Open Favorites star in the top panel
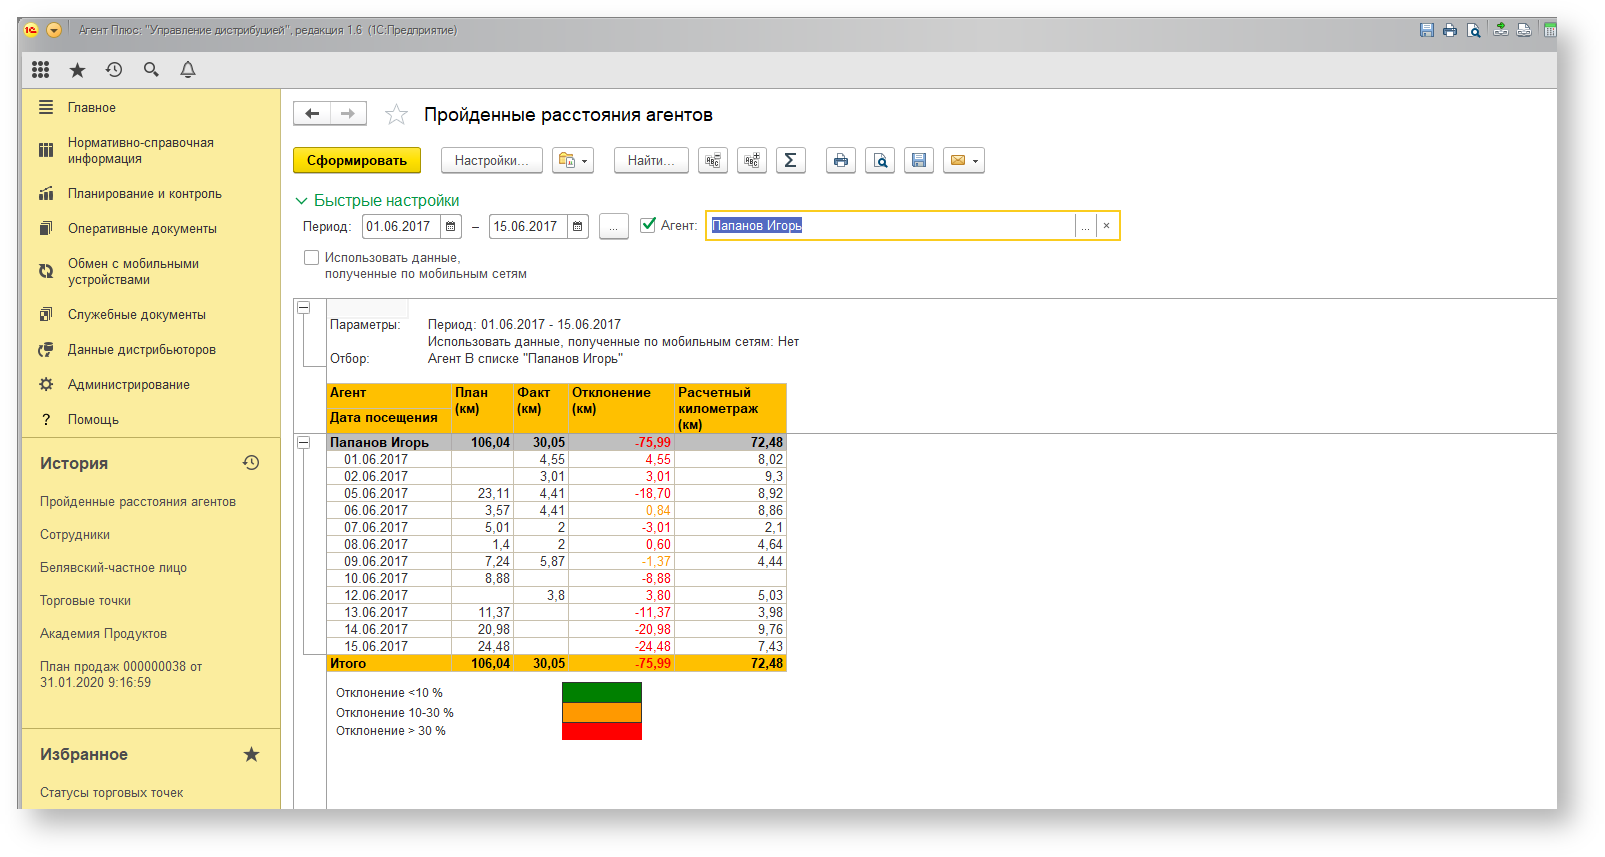Viewport: 1605px width, 857px height. (x=77, y=69)
